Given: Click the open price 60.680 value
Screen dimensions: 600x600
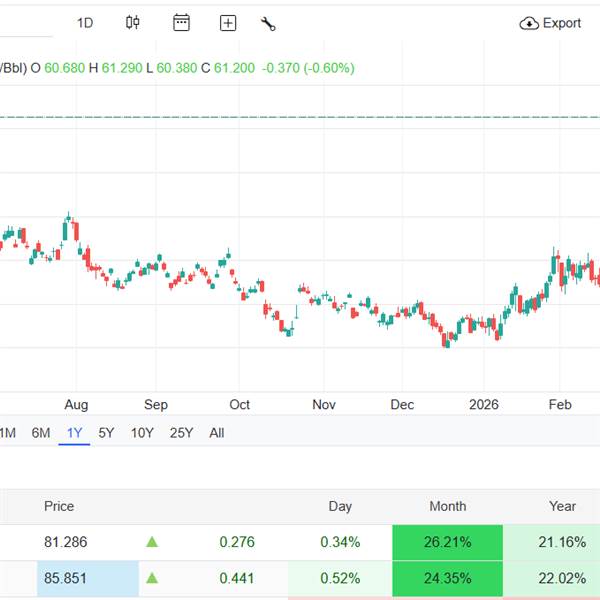Looking at the screenshot, I should [64, 68].
